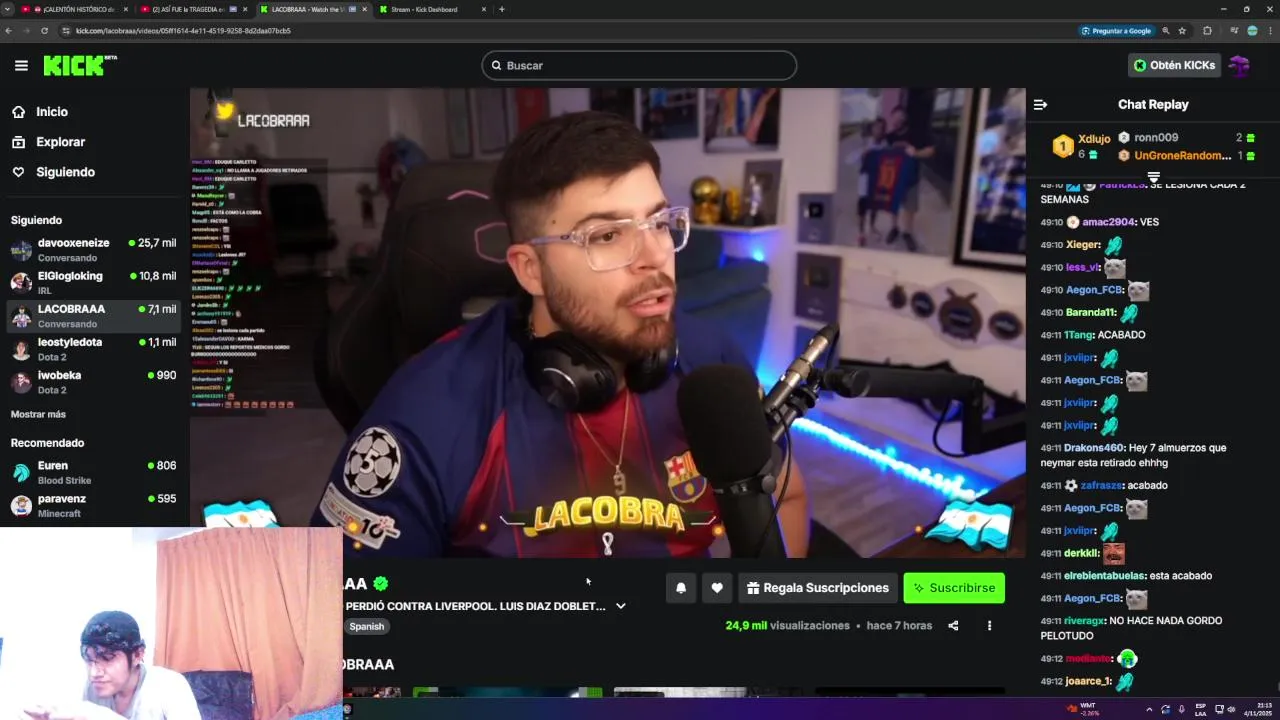Bookmark page with star icon
This screenshot has width=1280, height=720.
pyautogui.click(x=1182, y=31)
